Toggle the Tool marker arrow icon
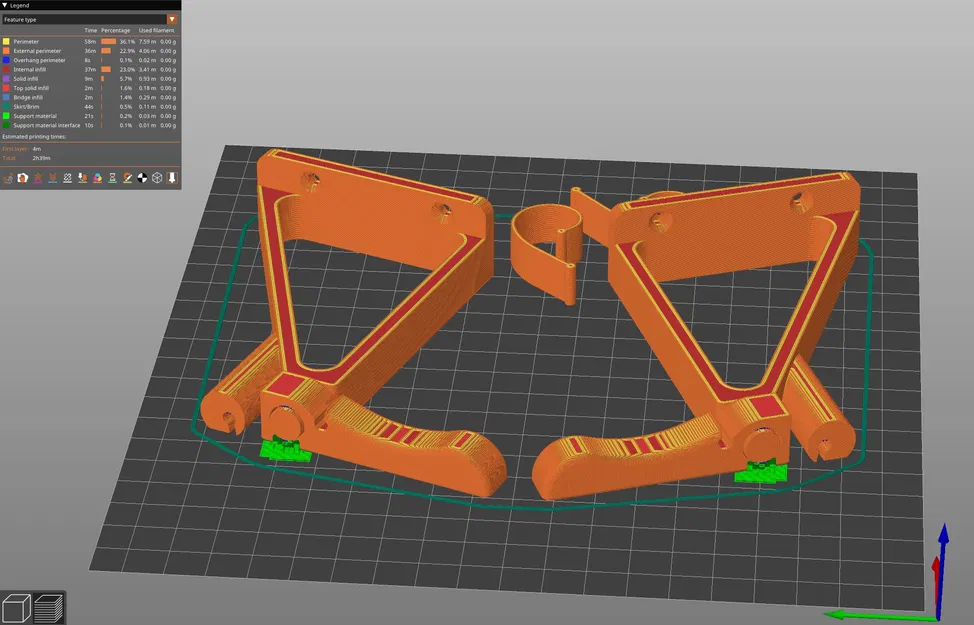974x625 pixels. point(172,178)
